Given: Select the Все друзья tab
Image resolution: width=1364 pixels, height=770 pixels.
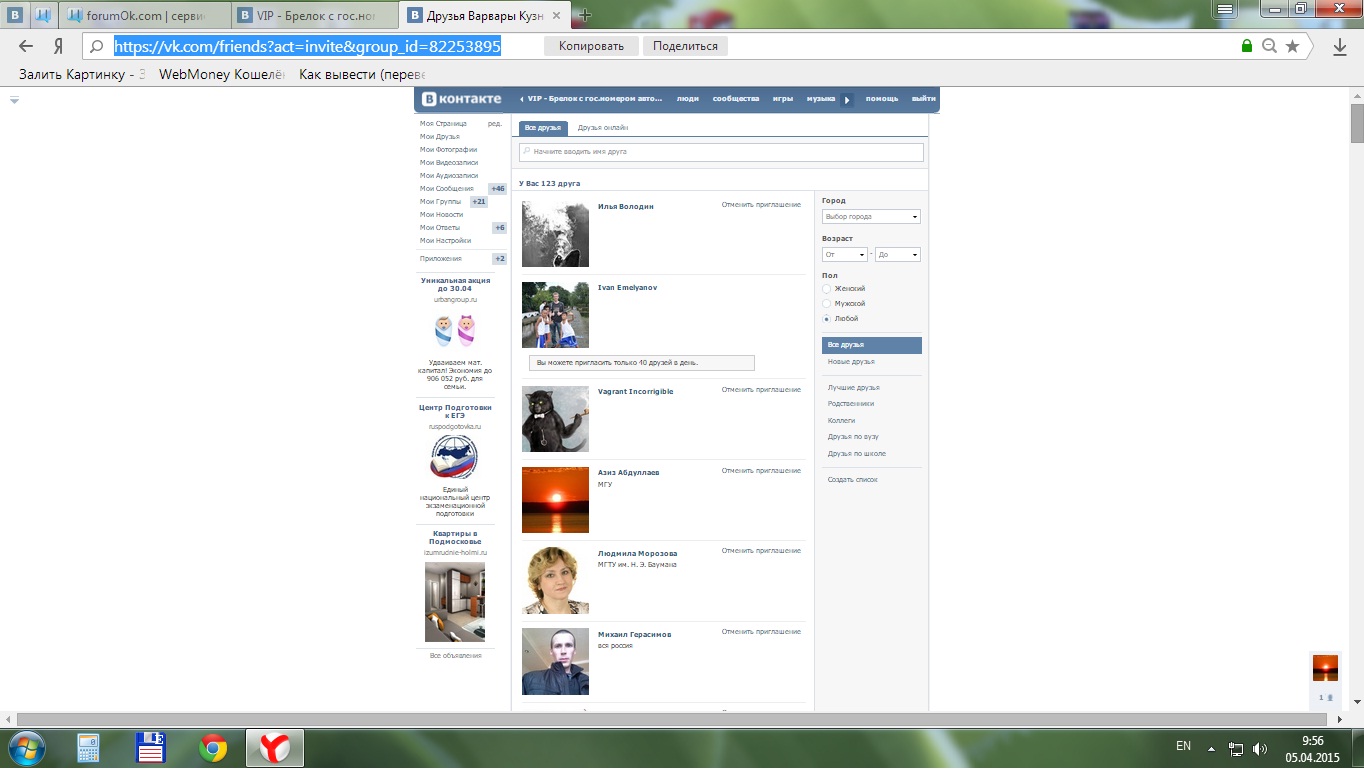Looking at the screenshot, I should point(543,128).
